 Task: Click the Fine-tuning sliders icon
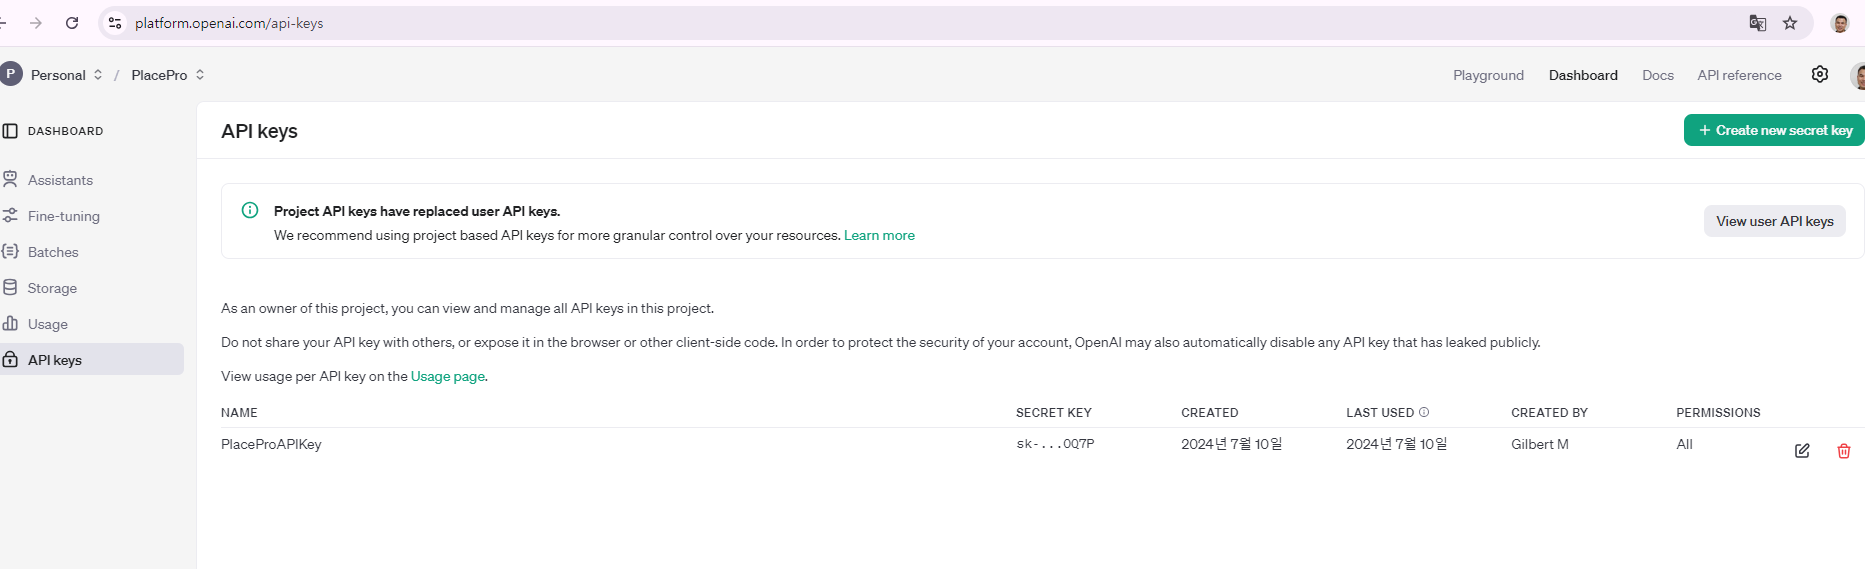click(10, 215)
